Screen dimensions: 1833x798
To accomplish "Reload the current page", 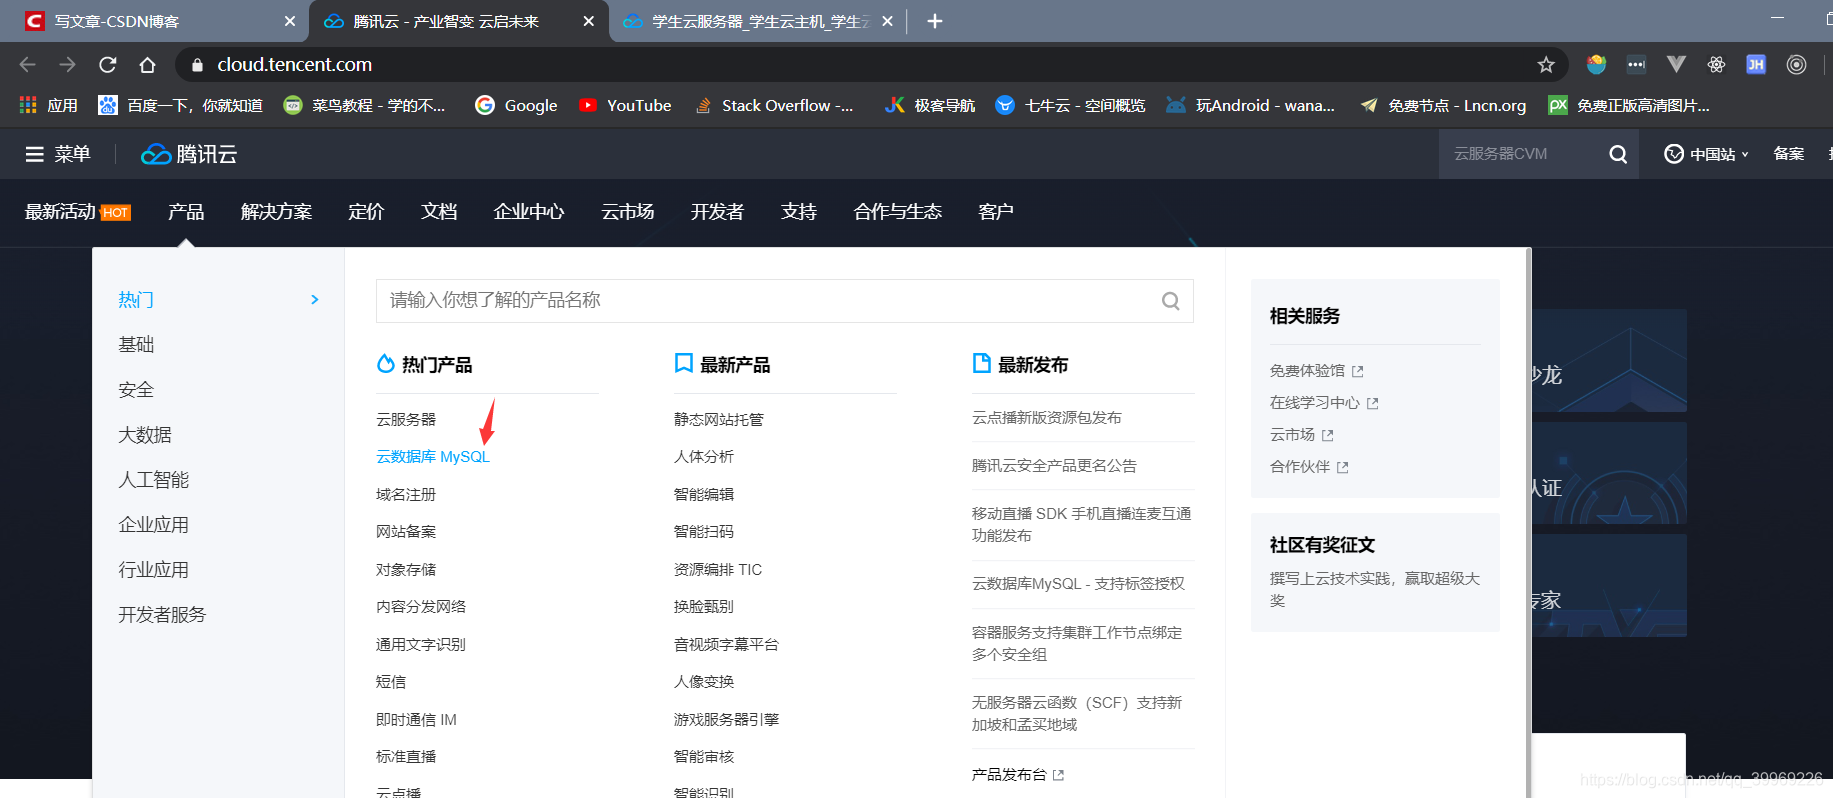I will [x=107, y=64].
